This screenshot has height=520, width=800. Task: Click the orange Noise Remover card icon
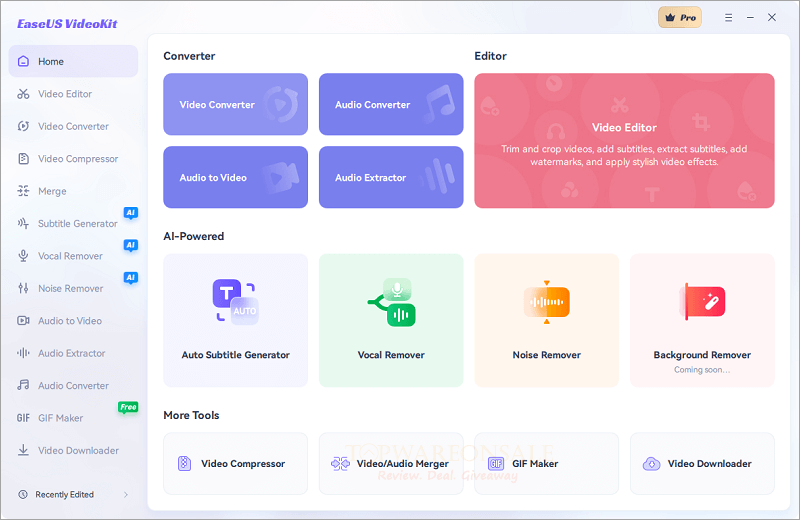click(x=546, y=302)
